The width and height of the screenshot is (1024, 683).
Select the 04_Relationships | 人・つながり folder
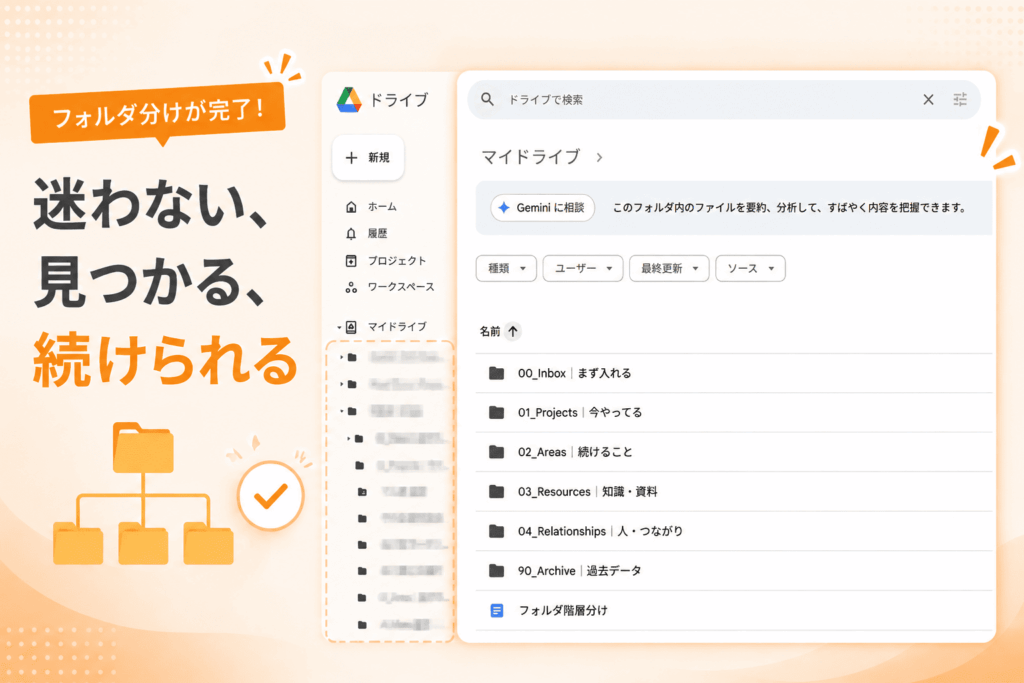(733, 532)
